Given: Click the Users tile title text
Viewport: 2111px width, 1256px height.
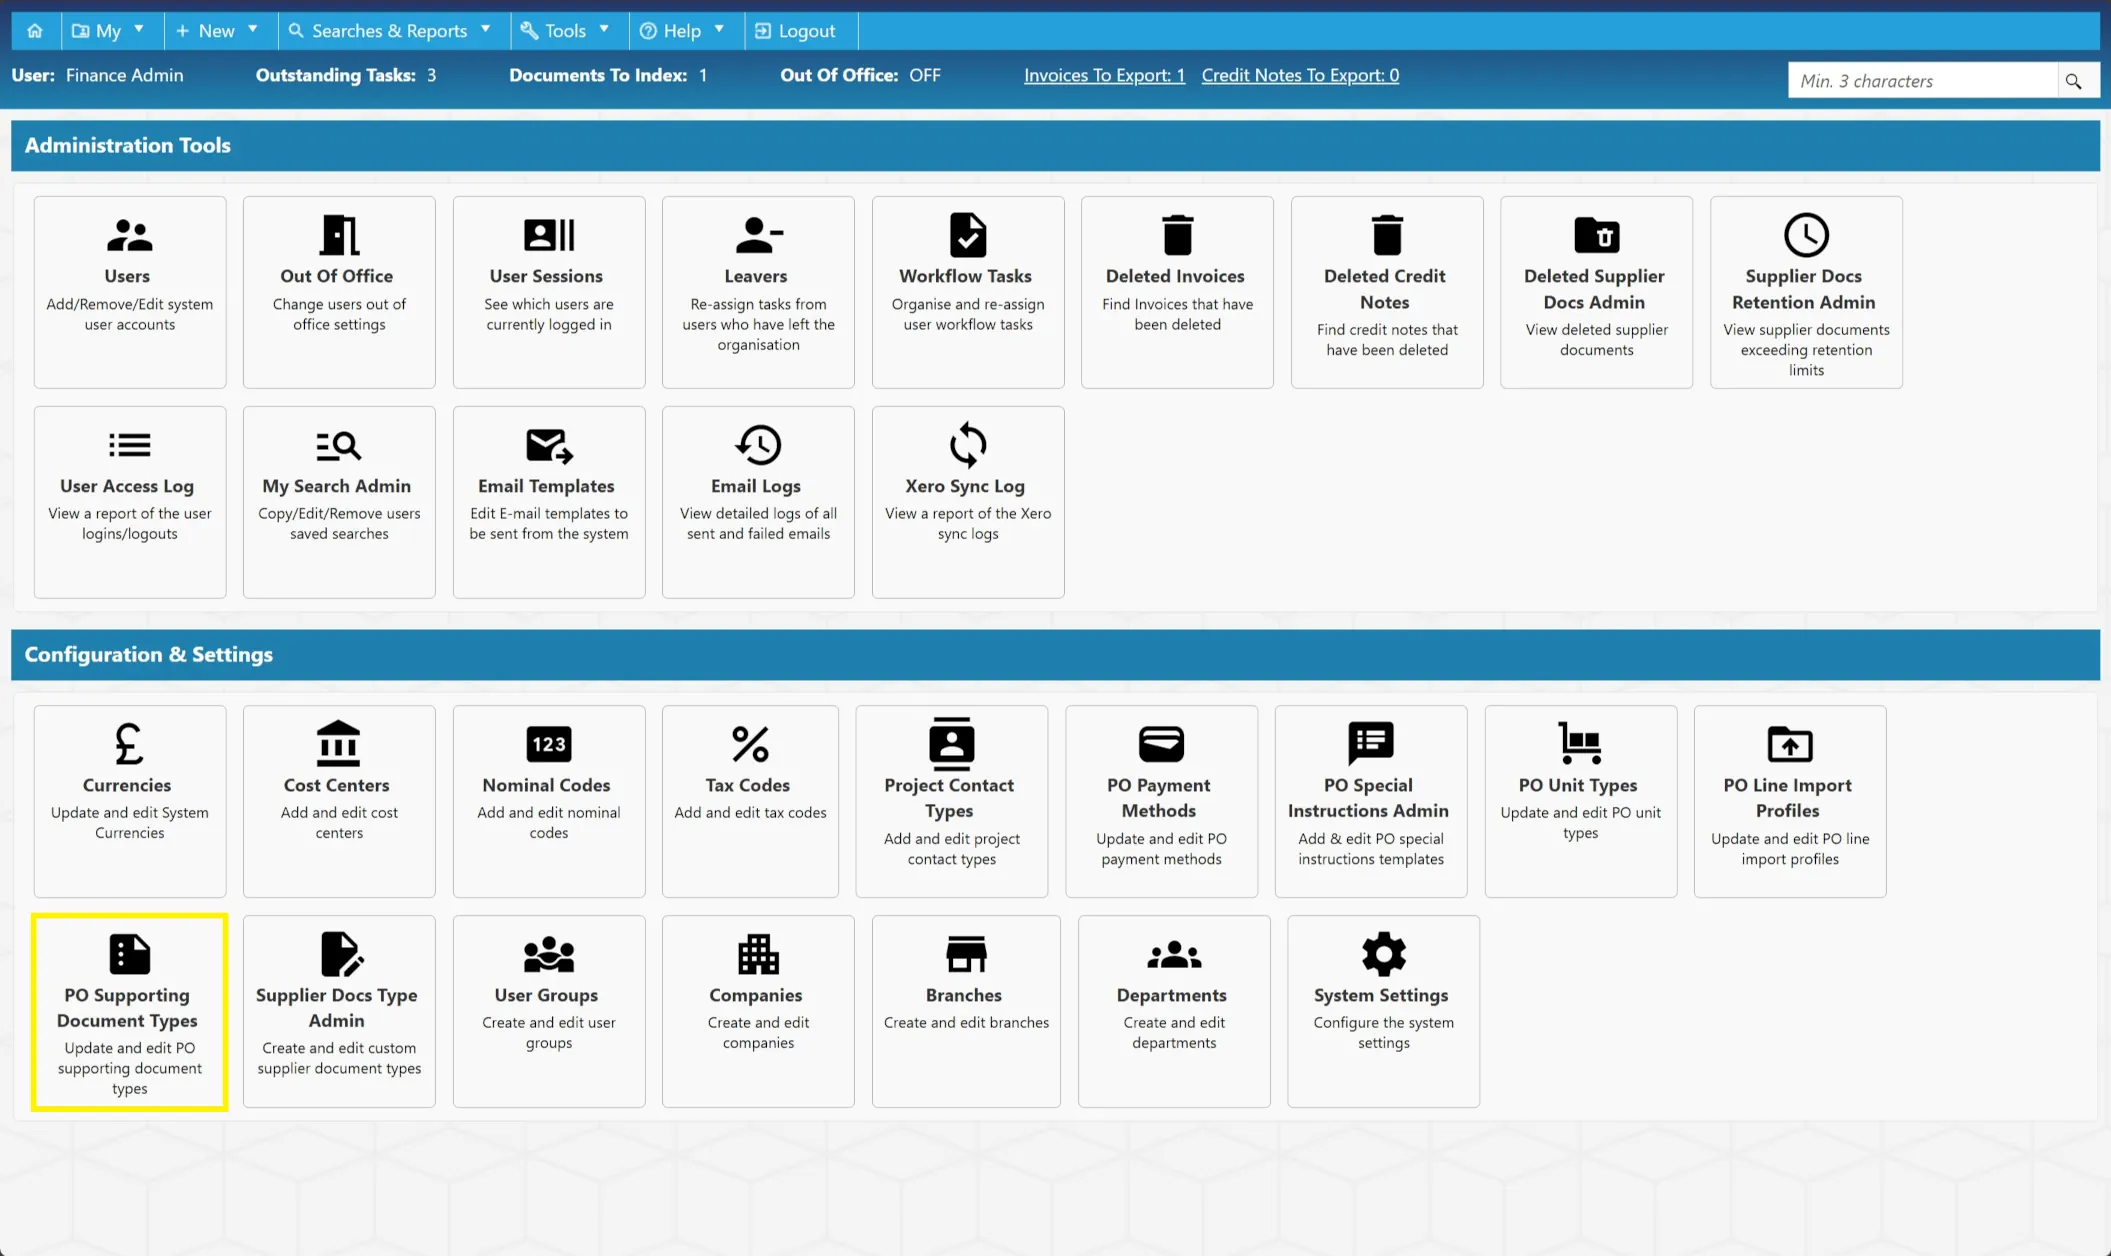Looking at the screenshot, I should (x=127, y=276).
